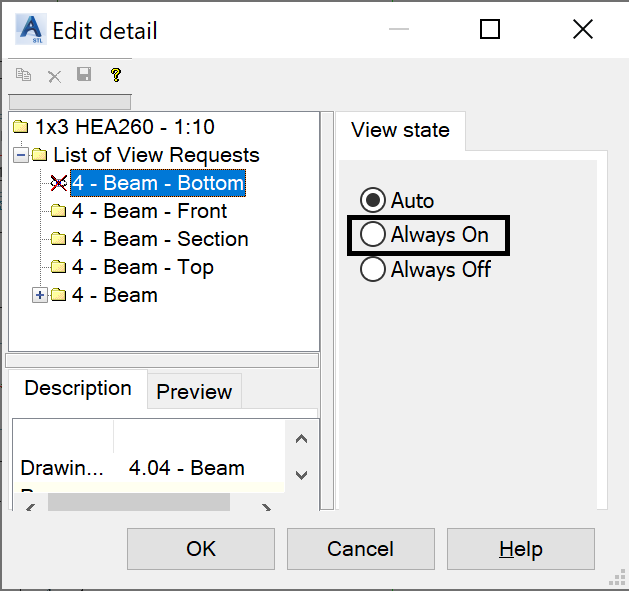Click the folder icon of Beam - Front
The width and height of the screenshot is (629, 591).
point(59,211)
